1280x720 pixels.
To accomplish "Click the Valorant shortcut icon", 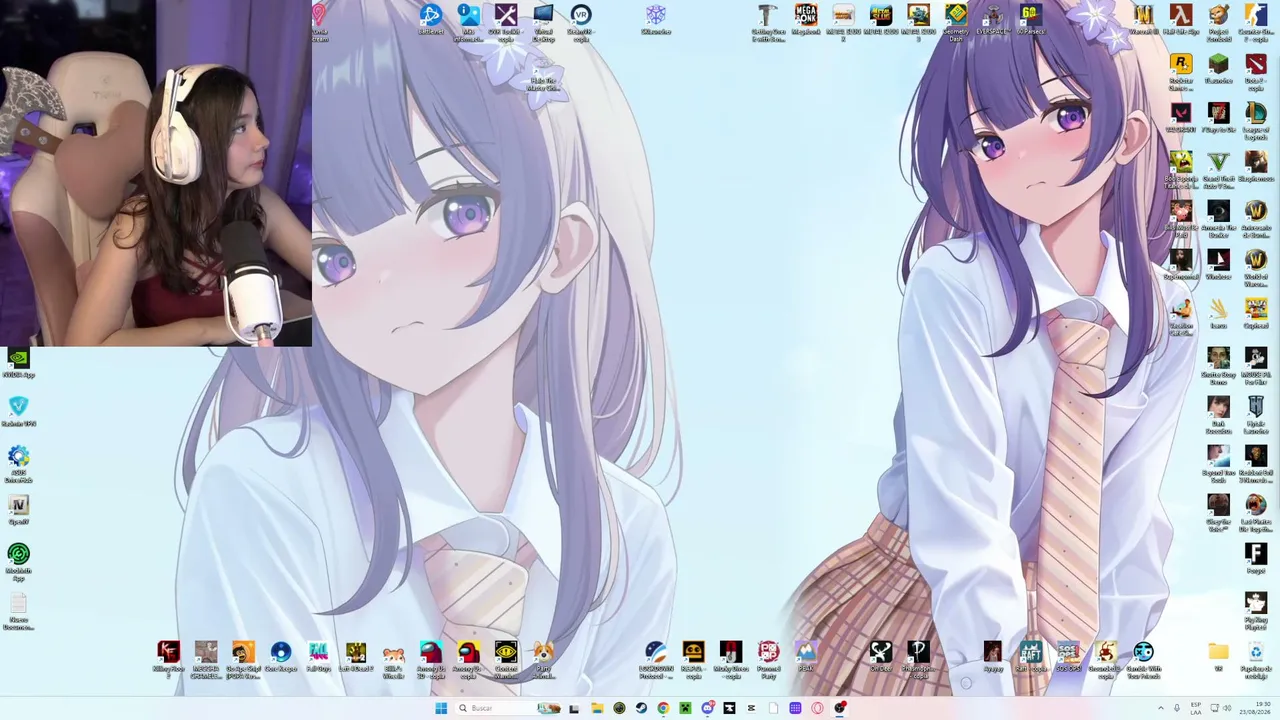I will (x=1181, y=119).
